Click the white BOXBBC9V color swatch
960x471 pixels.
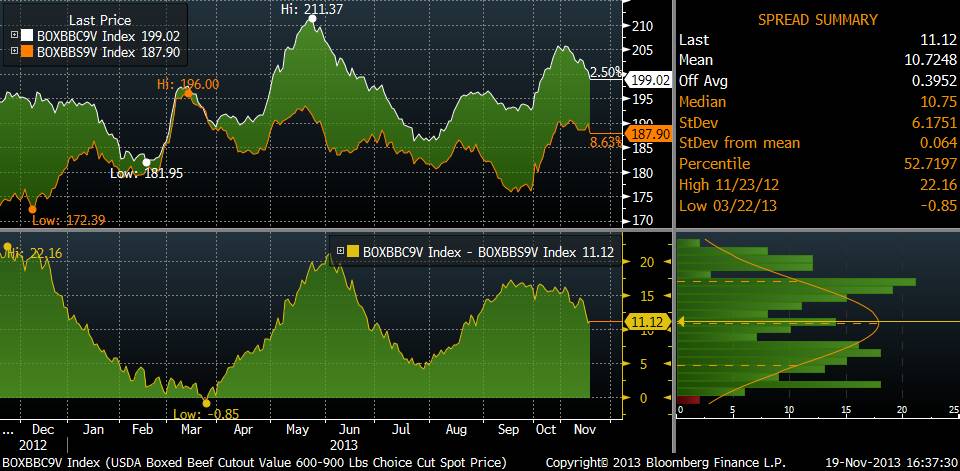pos(27,37)
